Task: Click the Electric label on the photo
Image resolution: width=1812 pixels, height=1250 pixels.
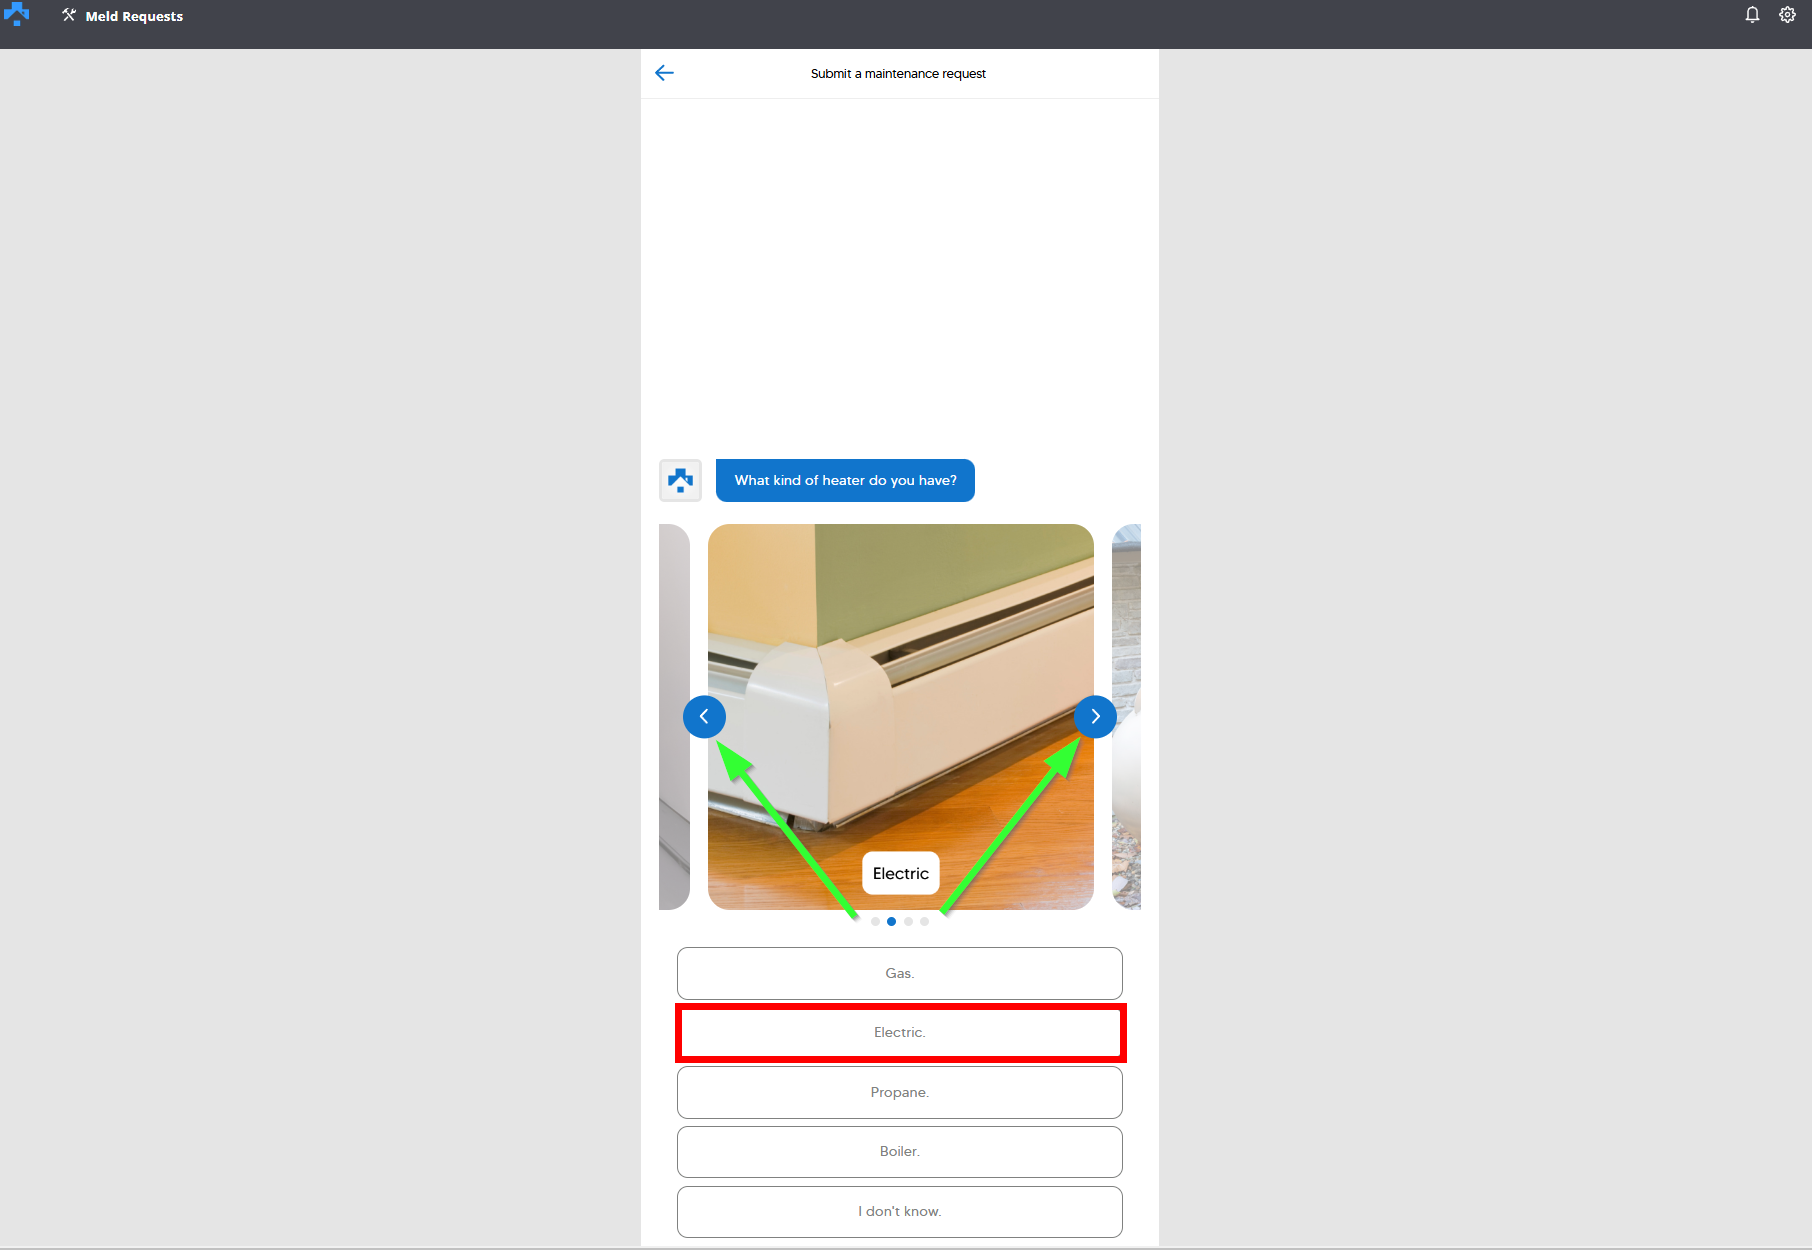Action: click(900, 874)
